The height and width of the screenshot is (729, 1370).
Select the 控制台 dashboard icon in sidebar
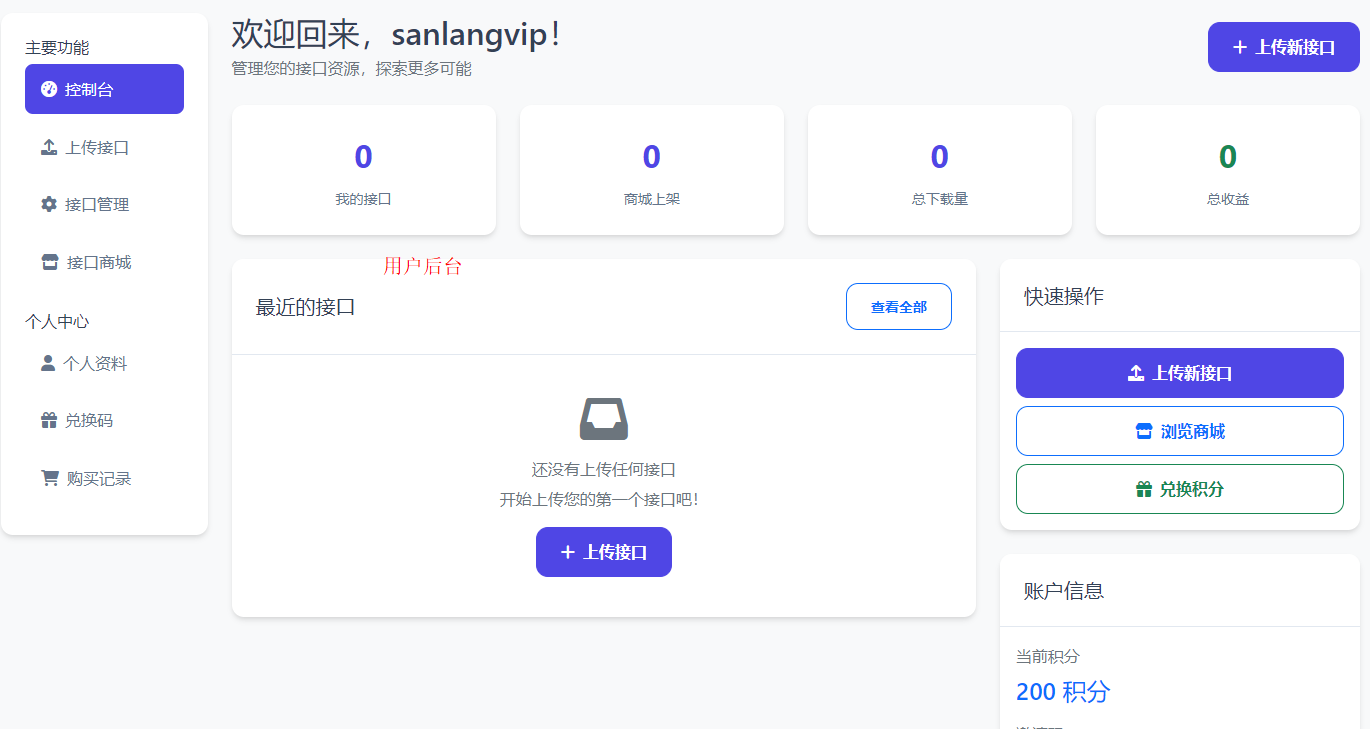coord(47,89)
